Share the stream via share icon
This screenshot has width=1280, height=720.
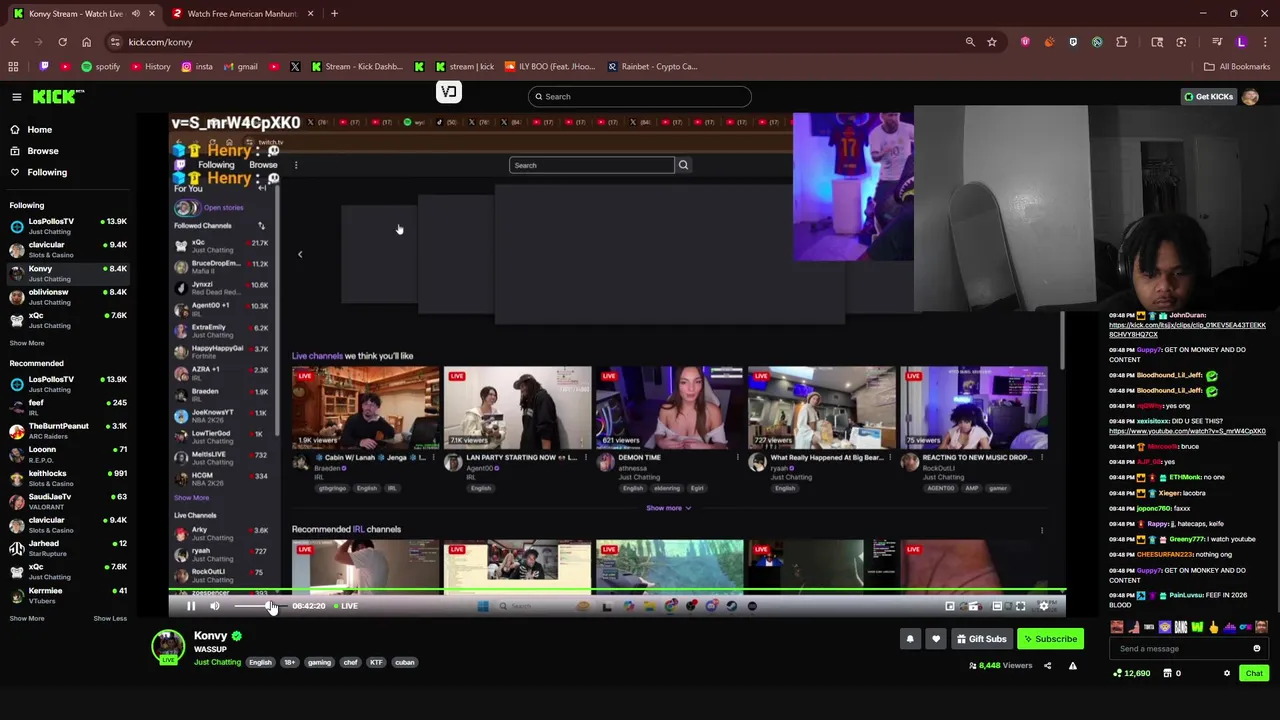point(1047,666)
